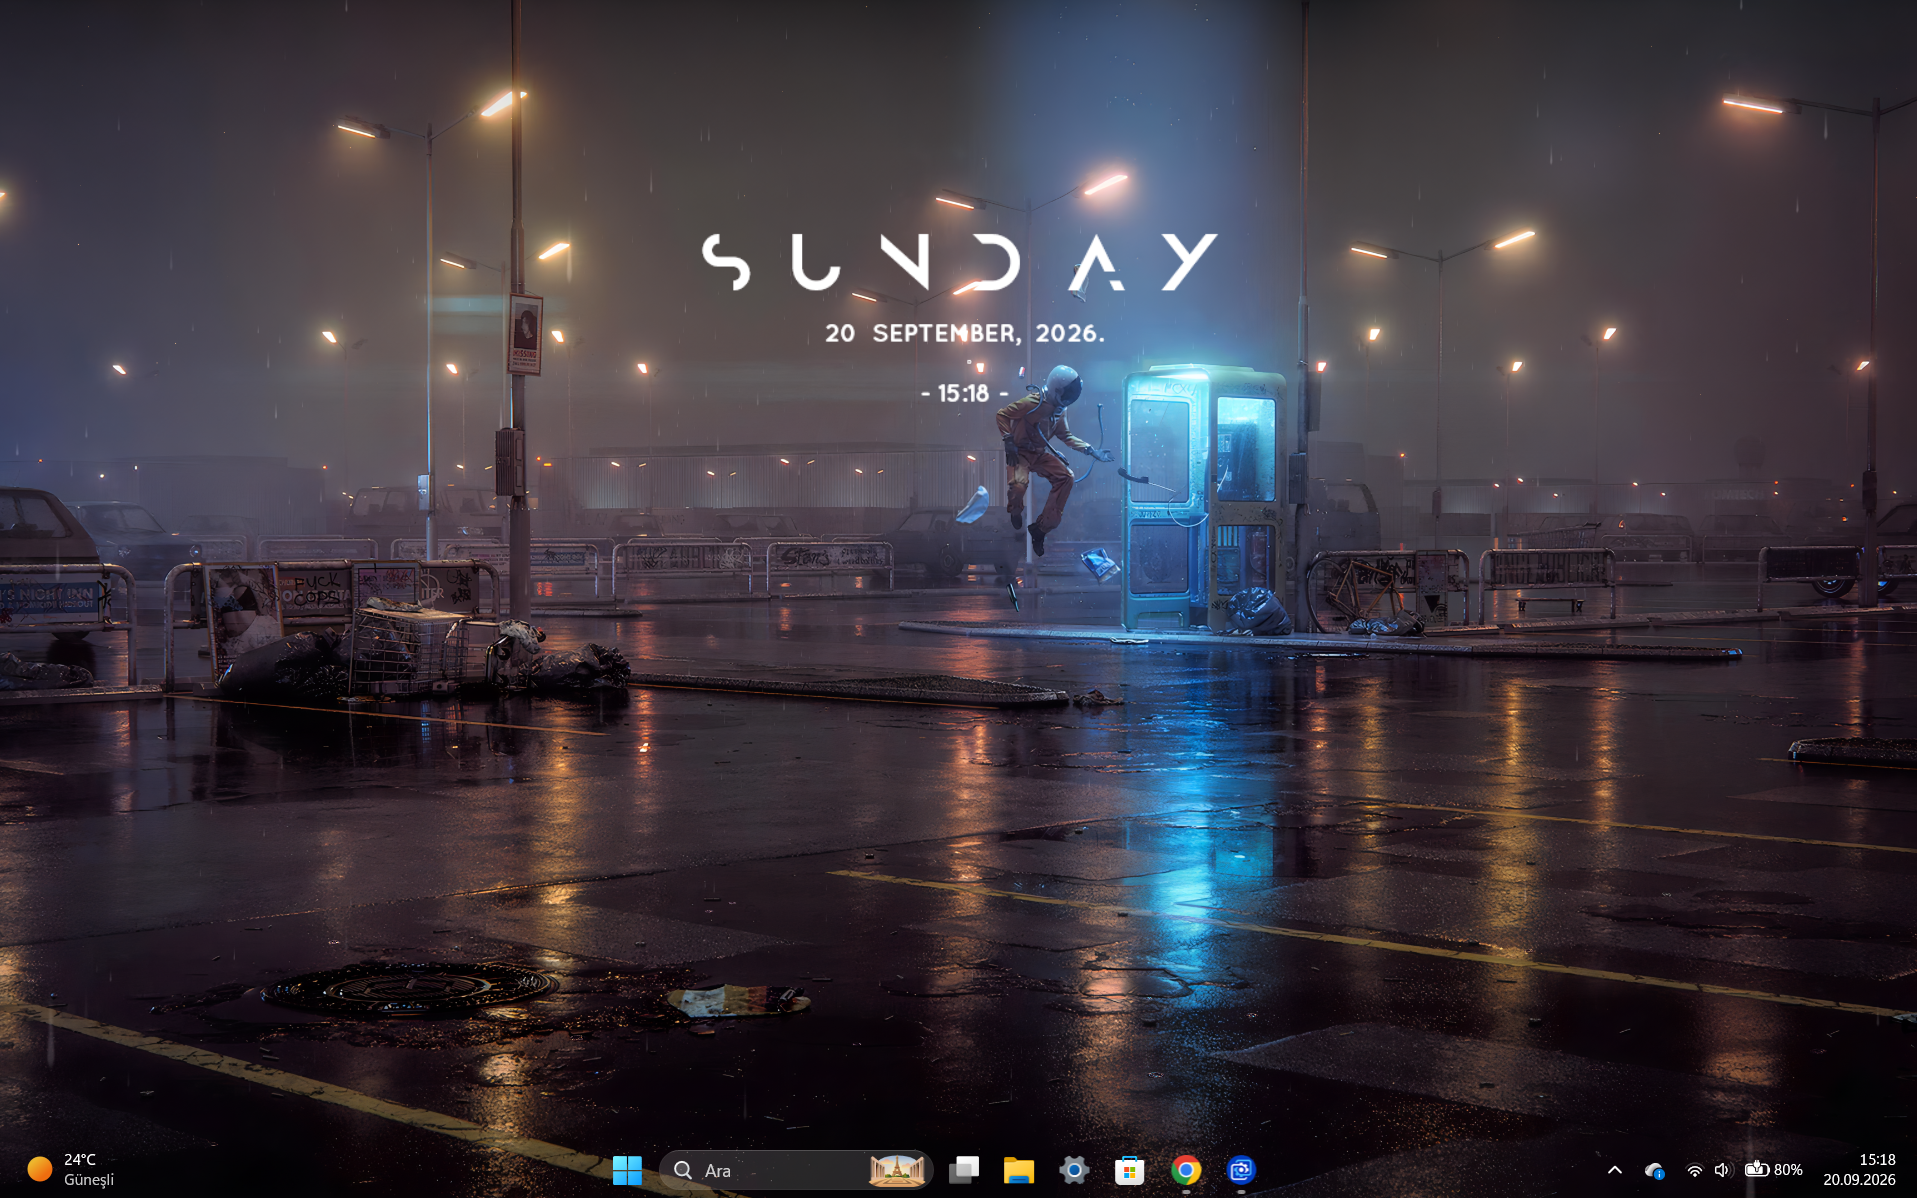Open the Settings gear app in taskbar
The width and height of the screenshot is (1917, 1198).
[1074, 1170]
